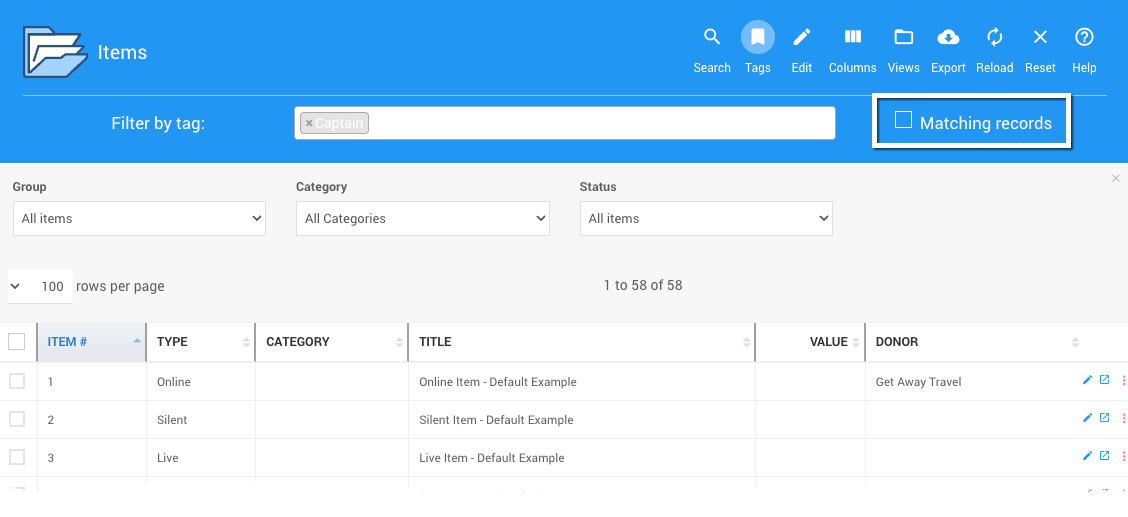Export records with cloud download icon
The image size is (1128, 517).
pos(947,38)
